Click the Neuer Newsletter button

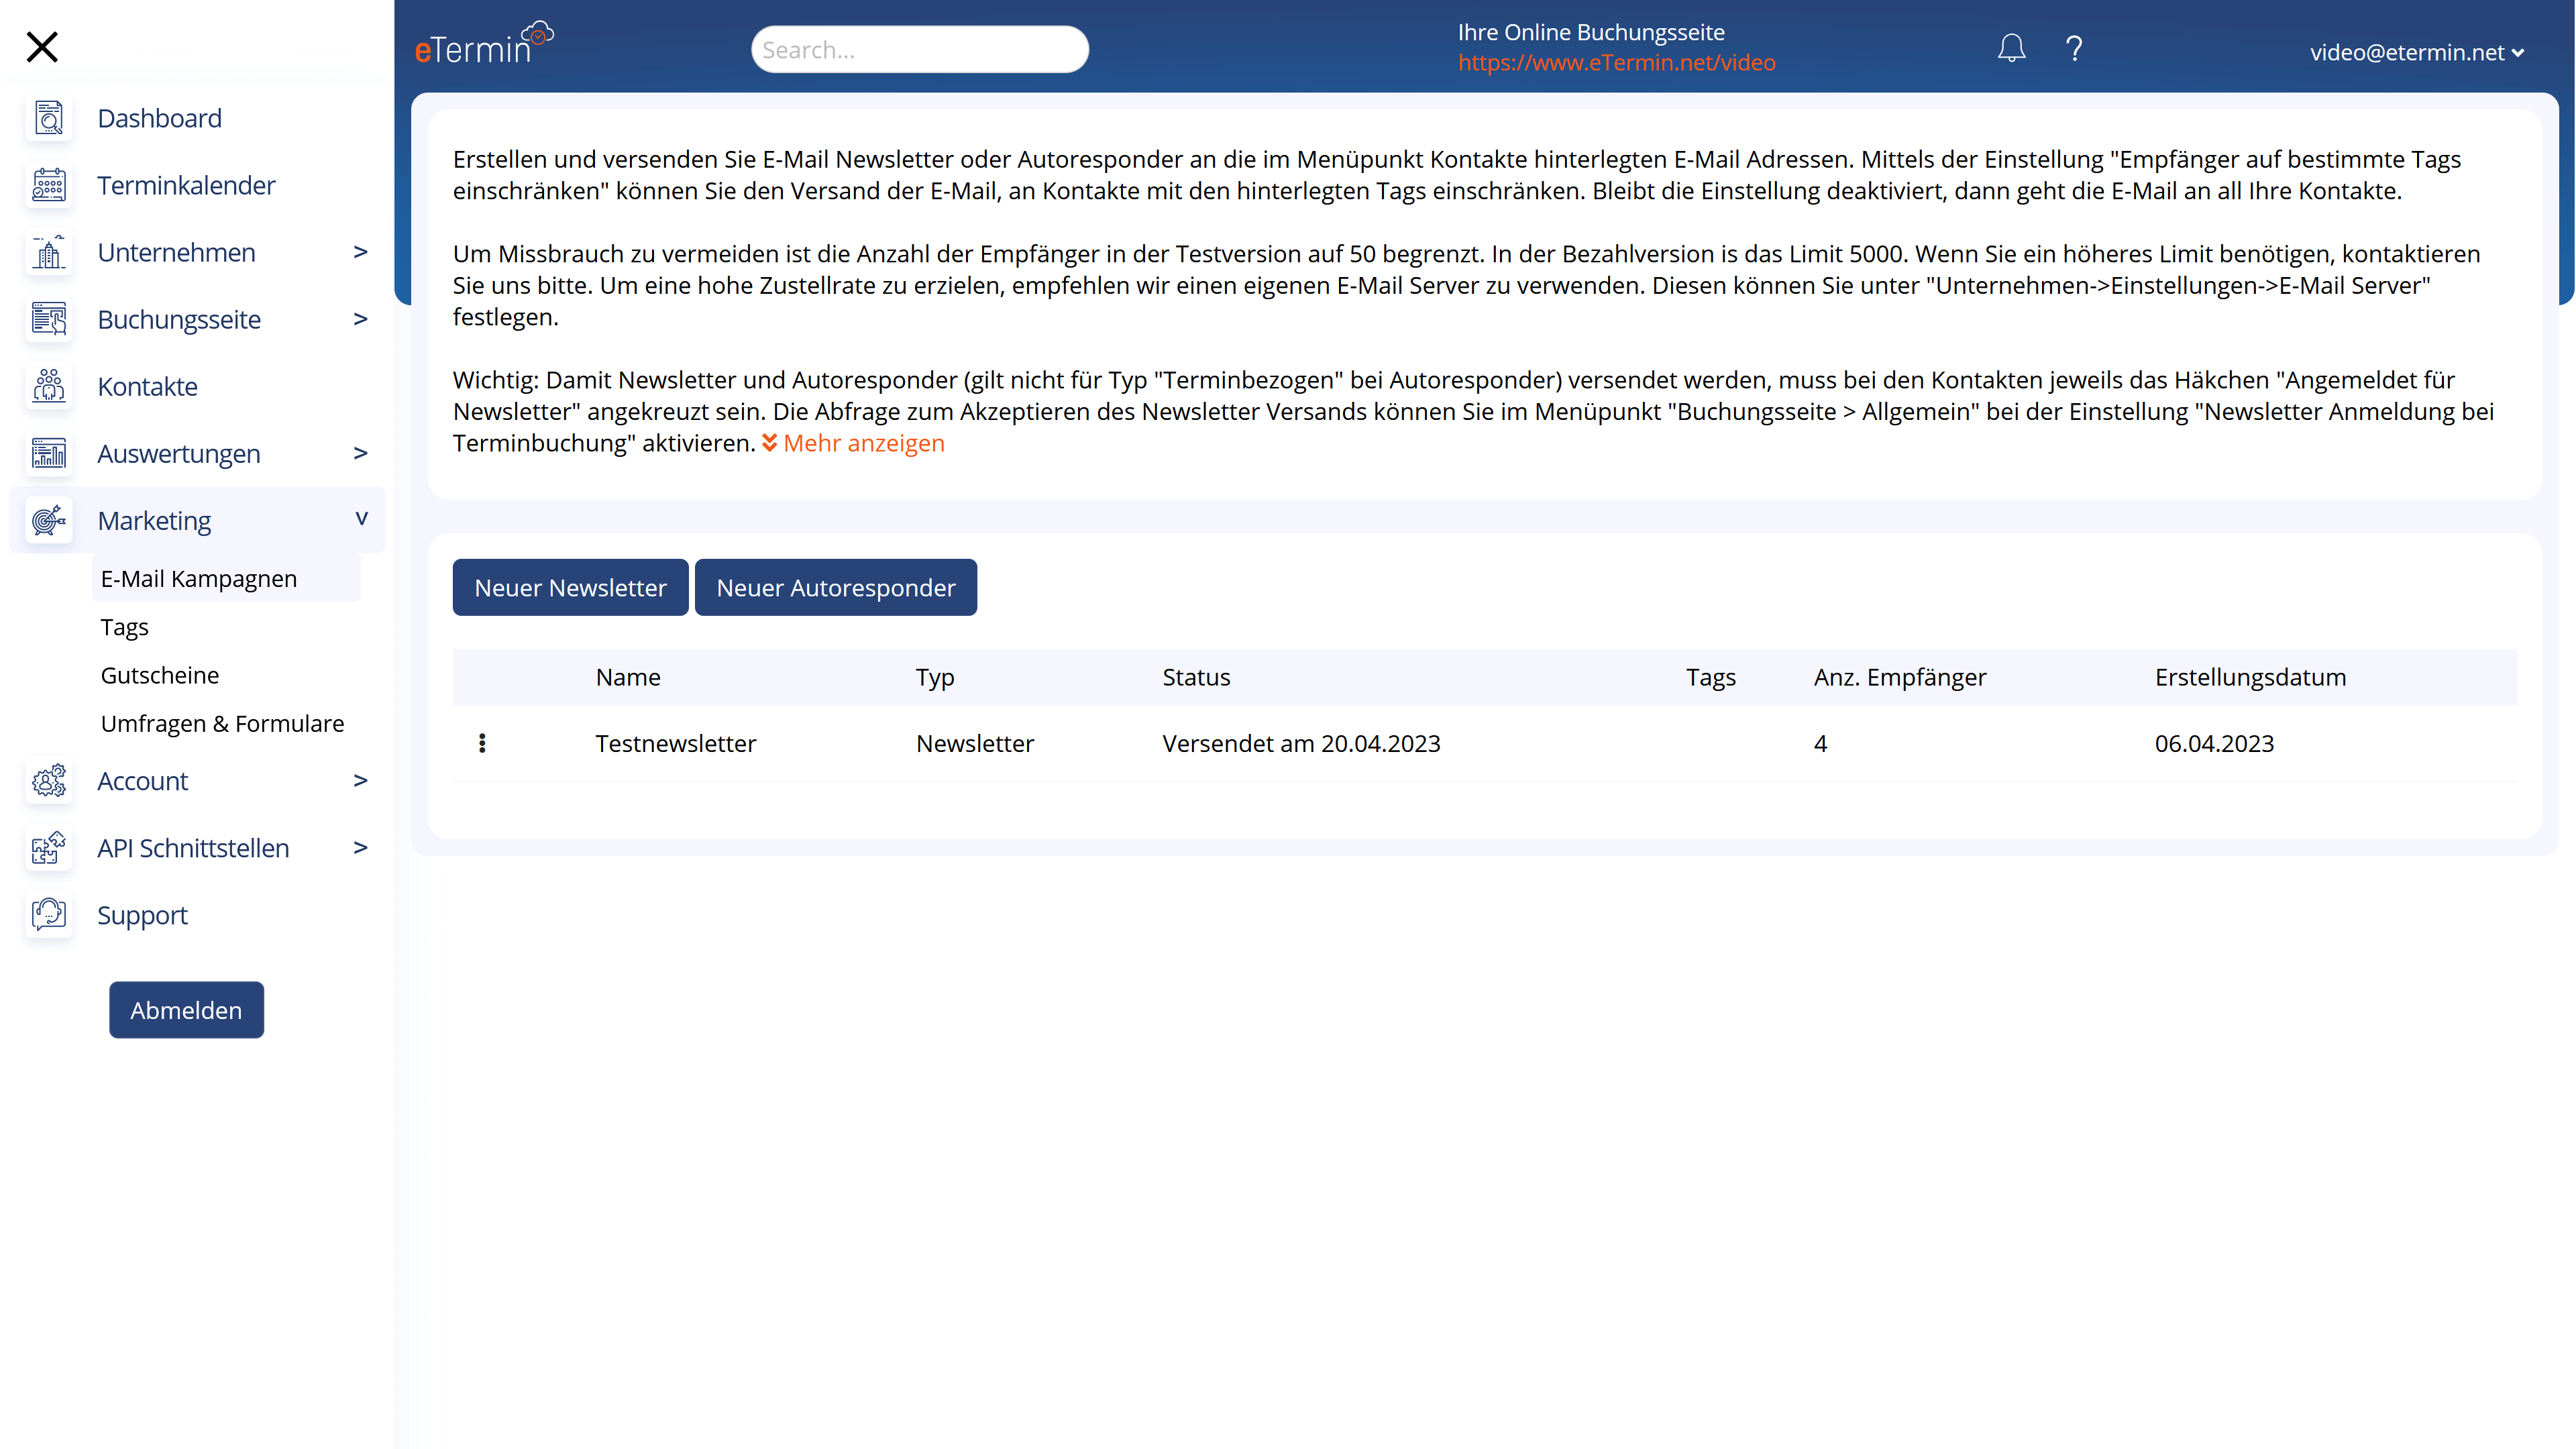click(x=570, y=586)
